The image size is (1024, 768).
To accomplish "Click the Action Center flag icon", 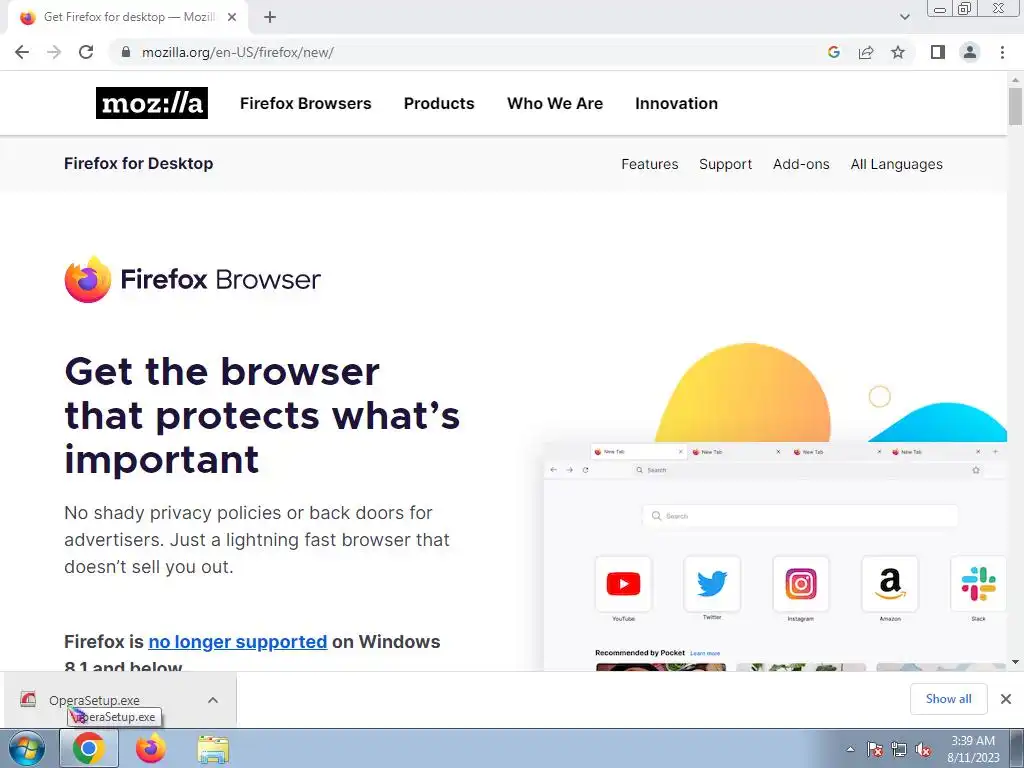I will pyautogui.click(x=875, y=749).
